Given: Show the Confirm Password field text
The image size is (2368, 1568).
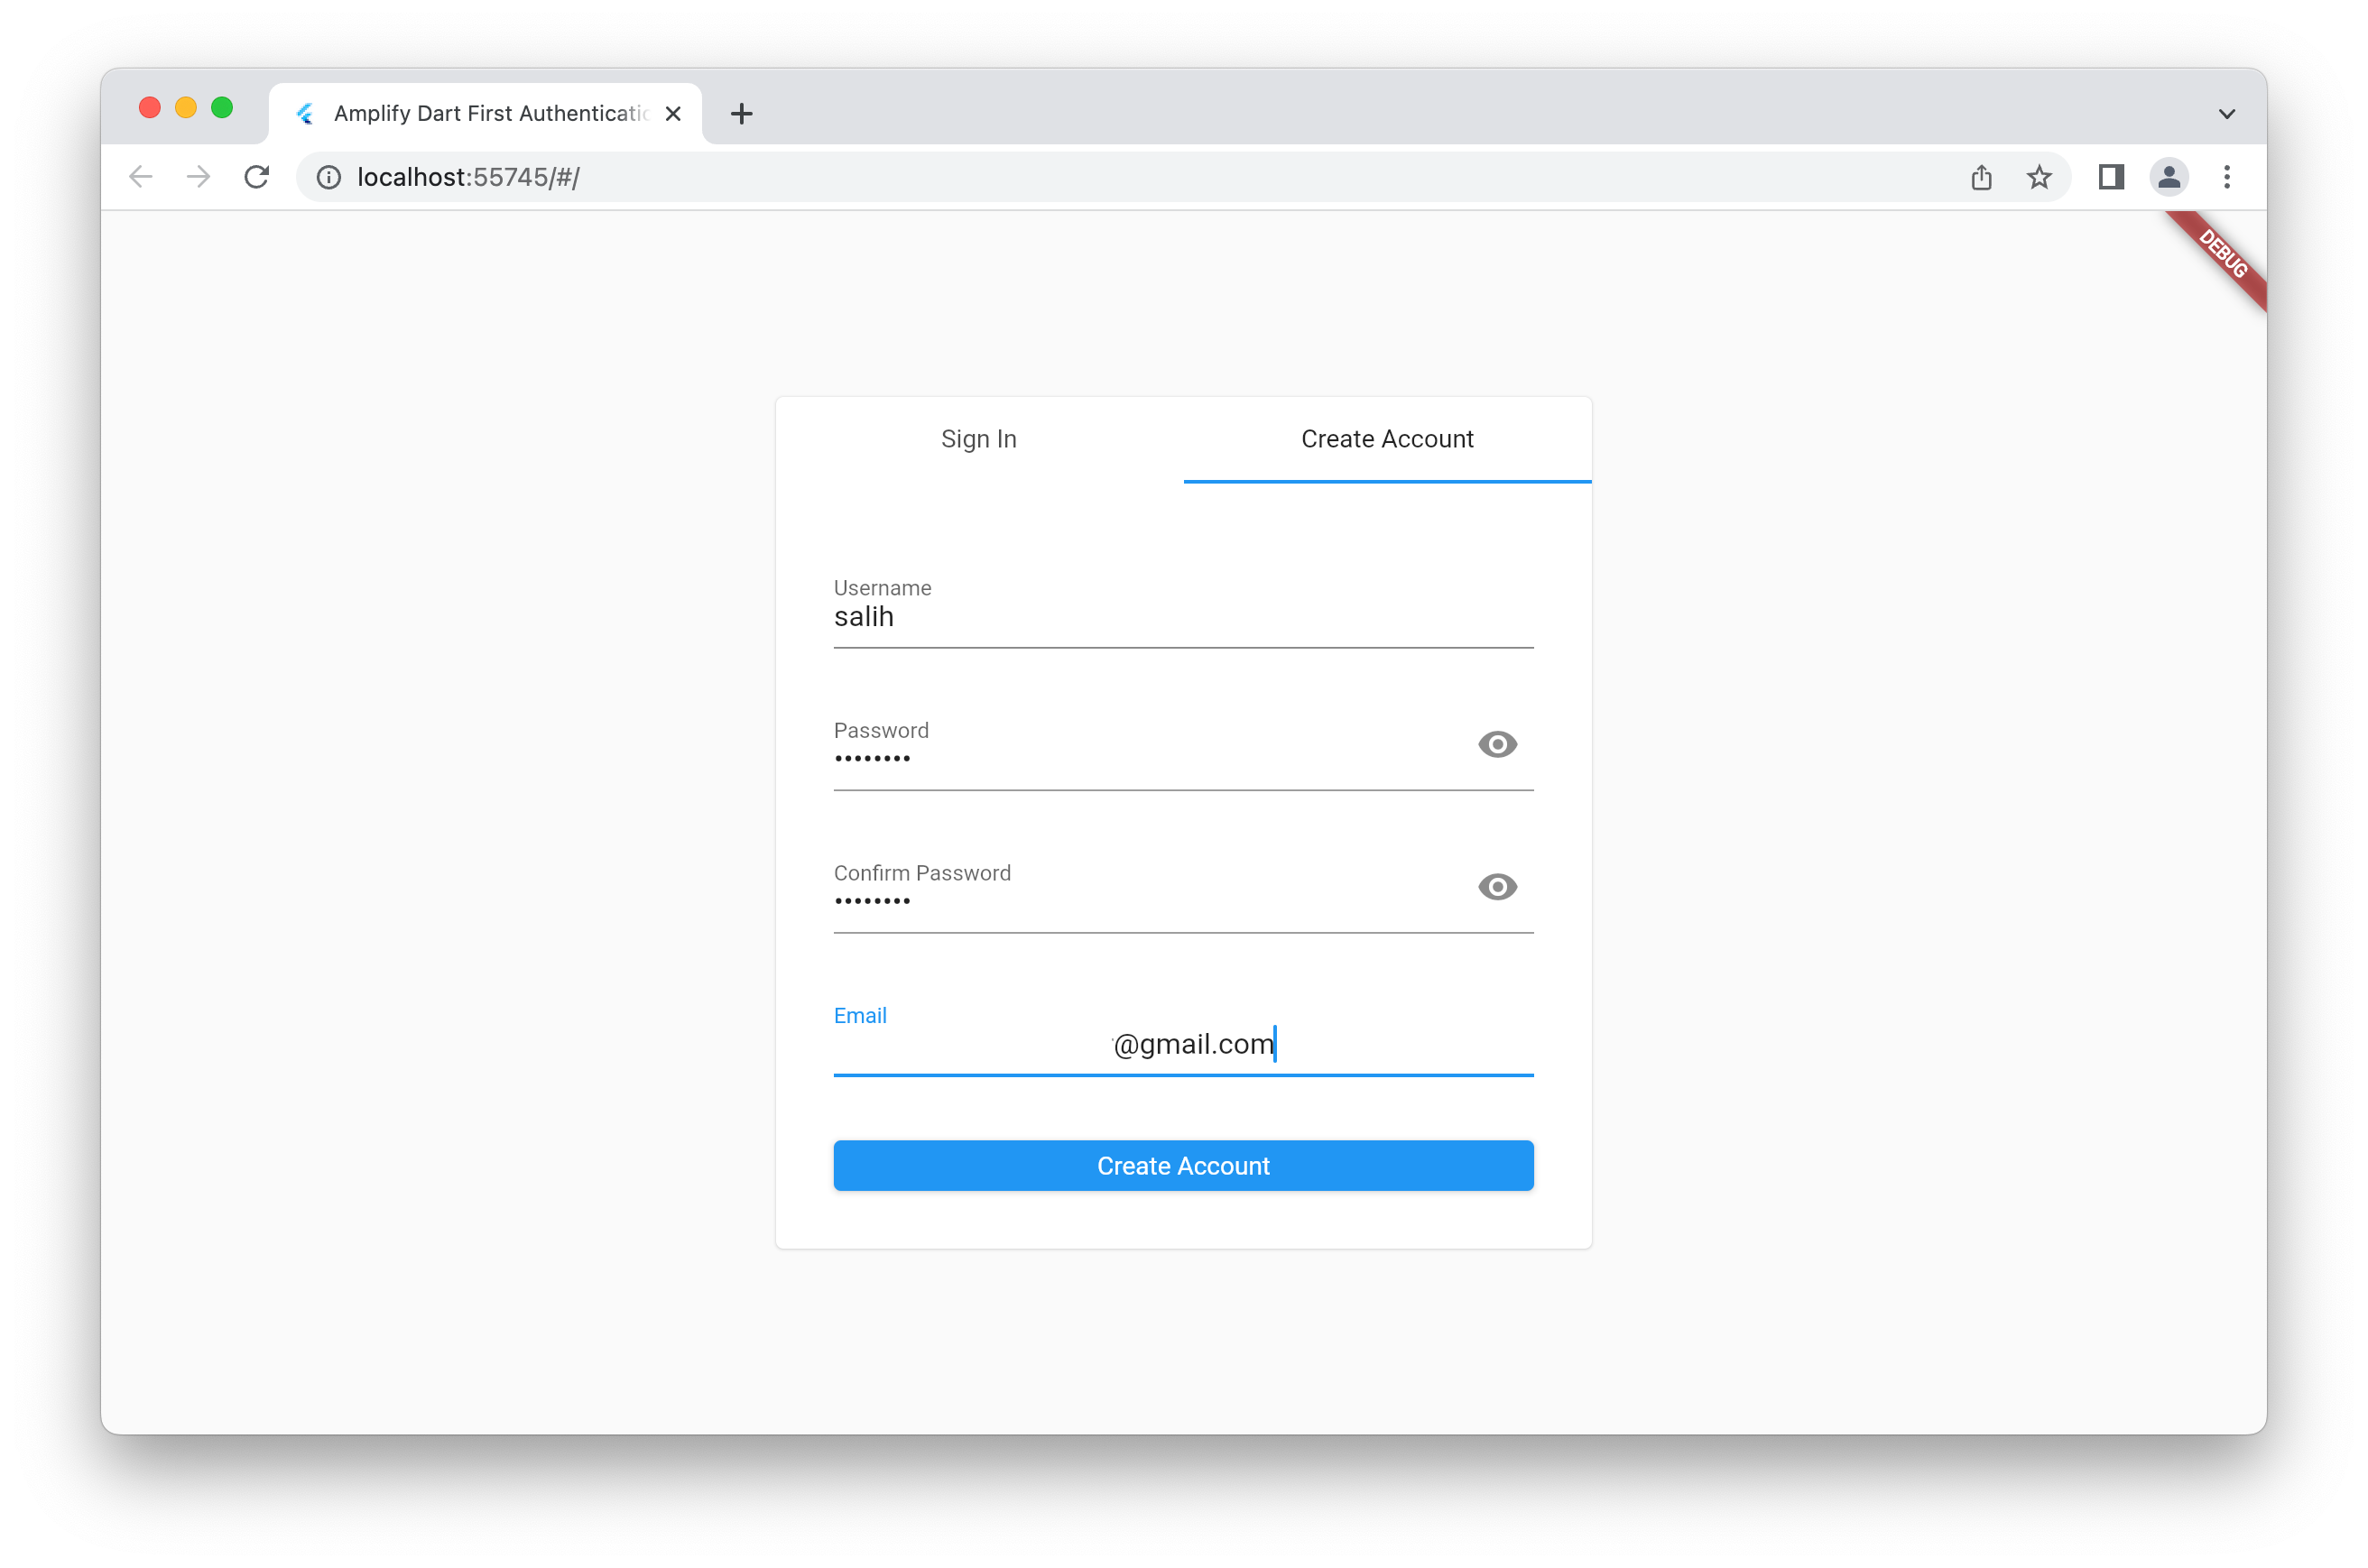Looking at the screenshot, I should point(1497,887).
